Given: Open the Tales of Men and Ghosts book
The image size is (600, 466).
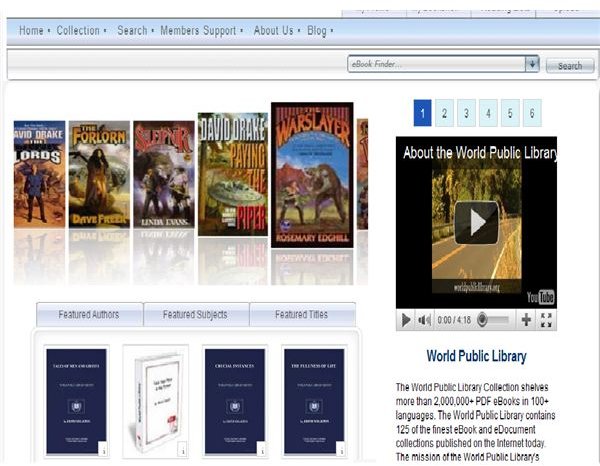Looking at the screenshot, I should (x=77, y=401).
